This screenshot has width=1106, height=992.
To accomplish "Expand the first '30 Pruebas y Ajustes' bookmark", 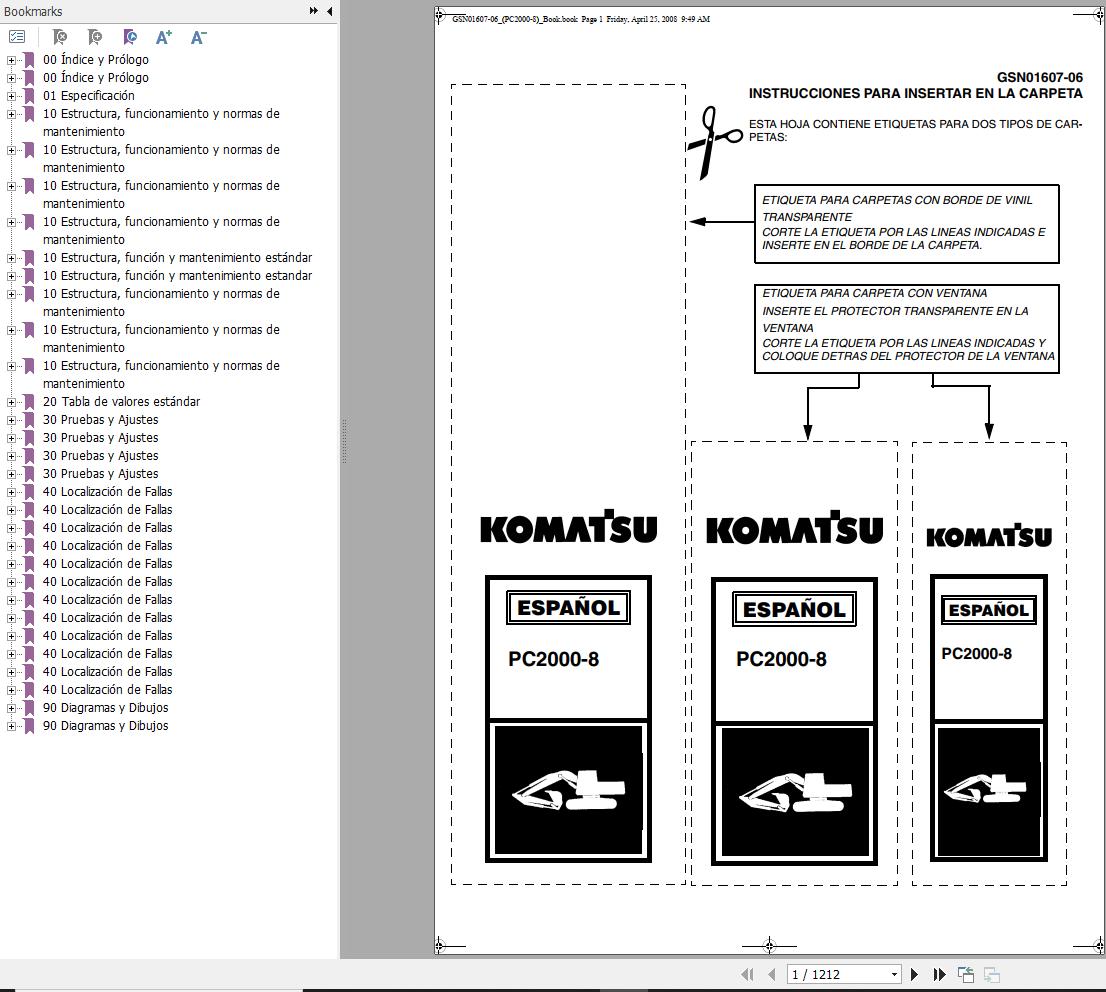I will pos(11,420).
